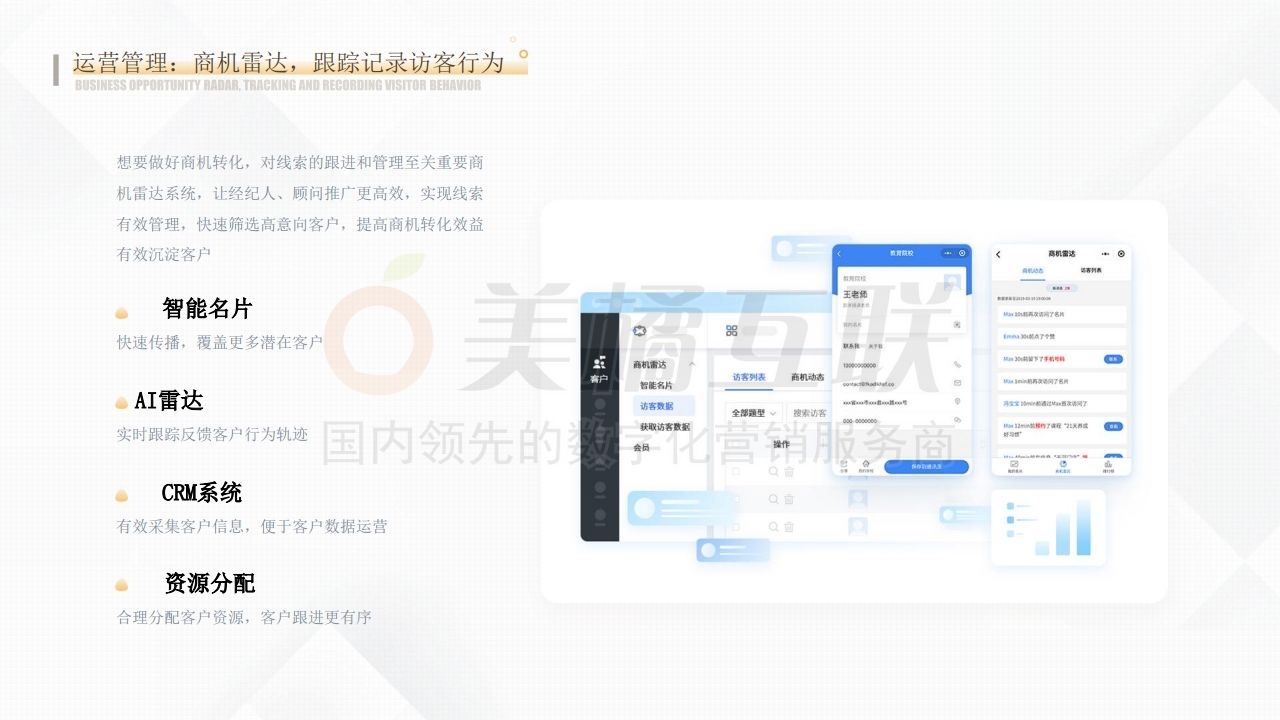Tap 商机雷达 icon in bottom navigation
This screenshot has width=1280, height=720.
[x=1063, y=466]
